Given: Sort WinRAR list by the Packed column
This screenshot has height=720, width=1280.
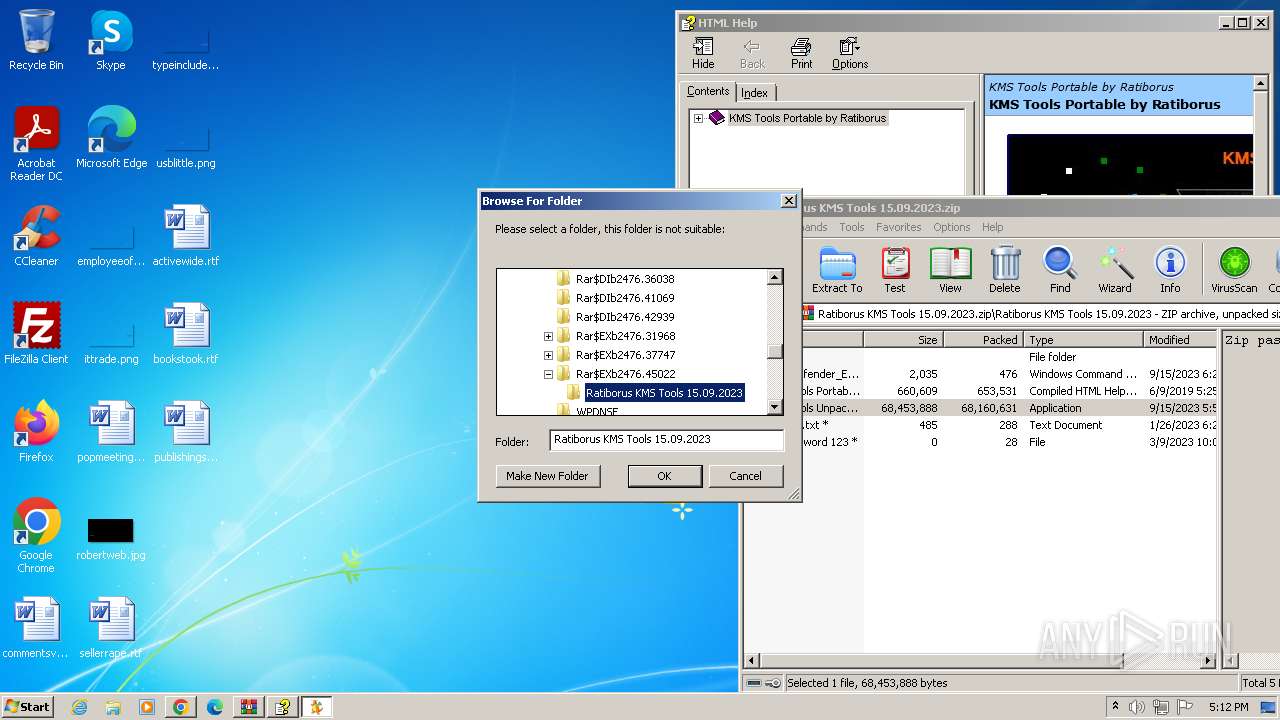Looking at the screenshot, I should [x=982, y=340].
